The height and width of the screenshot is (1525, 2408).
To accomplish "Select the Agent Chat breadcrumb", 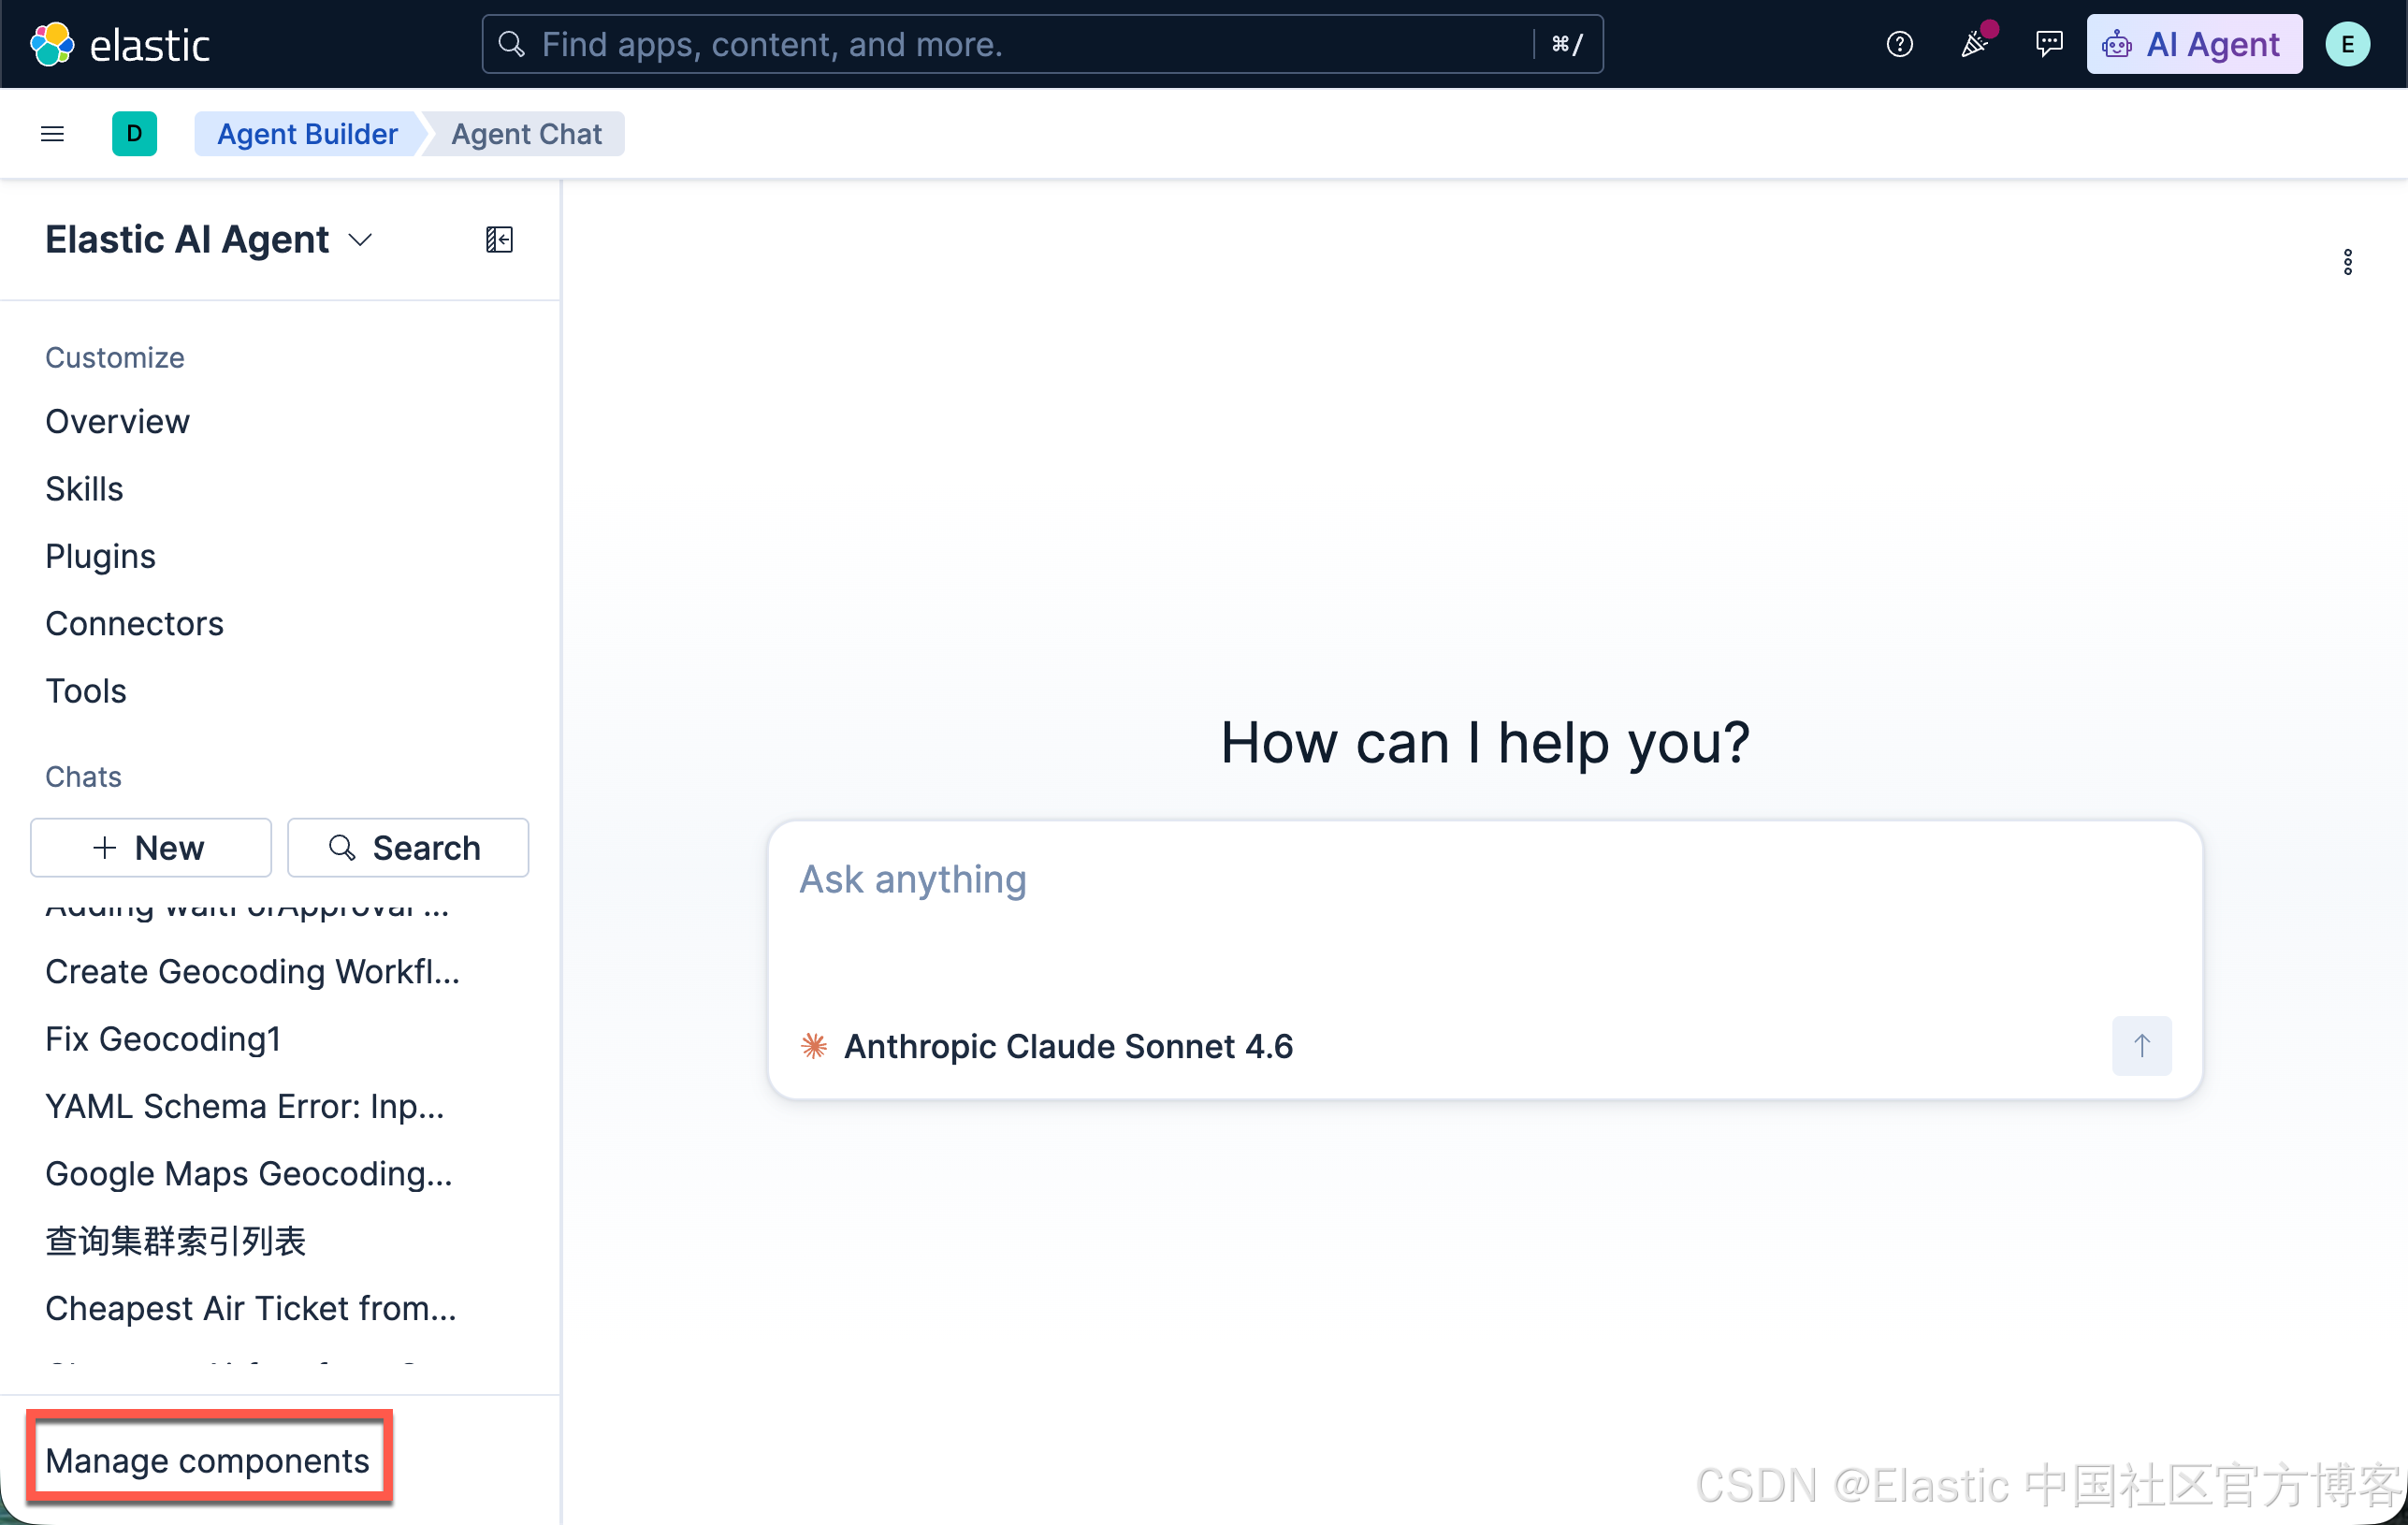I will coord(526,134).
